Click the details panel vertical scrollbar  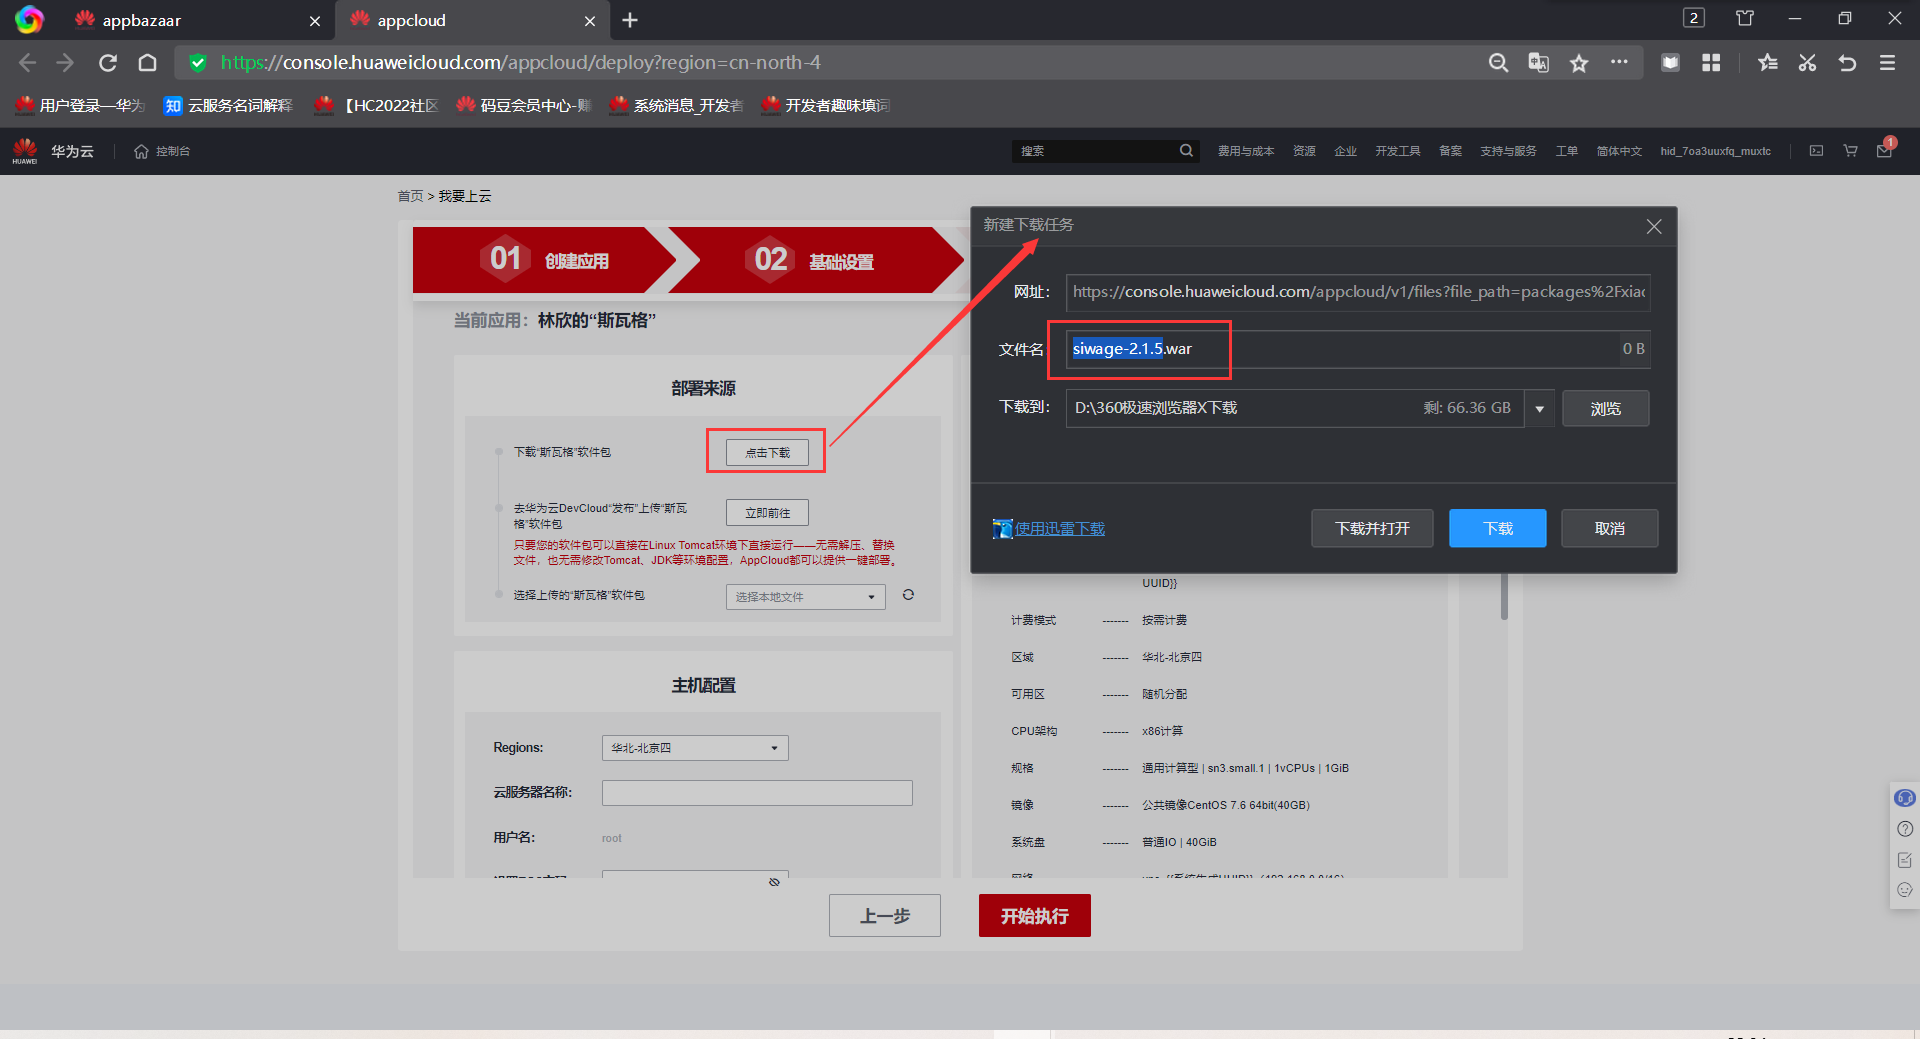pos(1503,596)
